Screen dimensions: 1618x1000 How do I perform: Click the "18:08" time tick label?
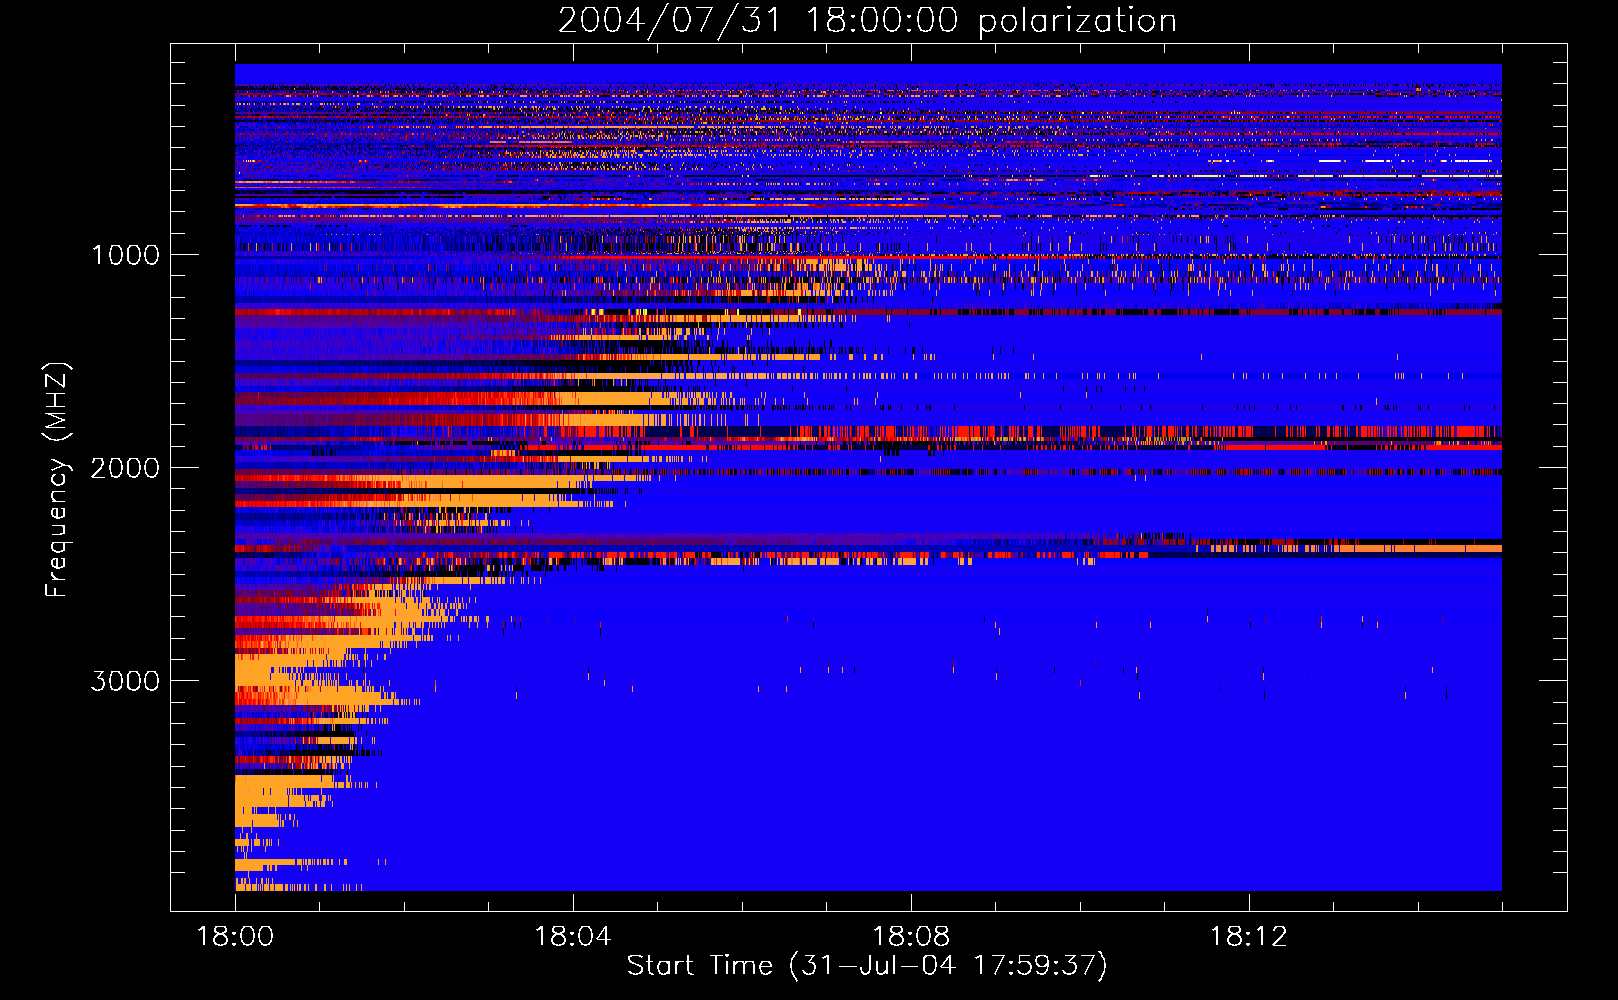911,937
